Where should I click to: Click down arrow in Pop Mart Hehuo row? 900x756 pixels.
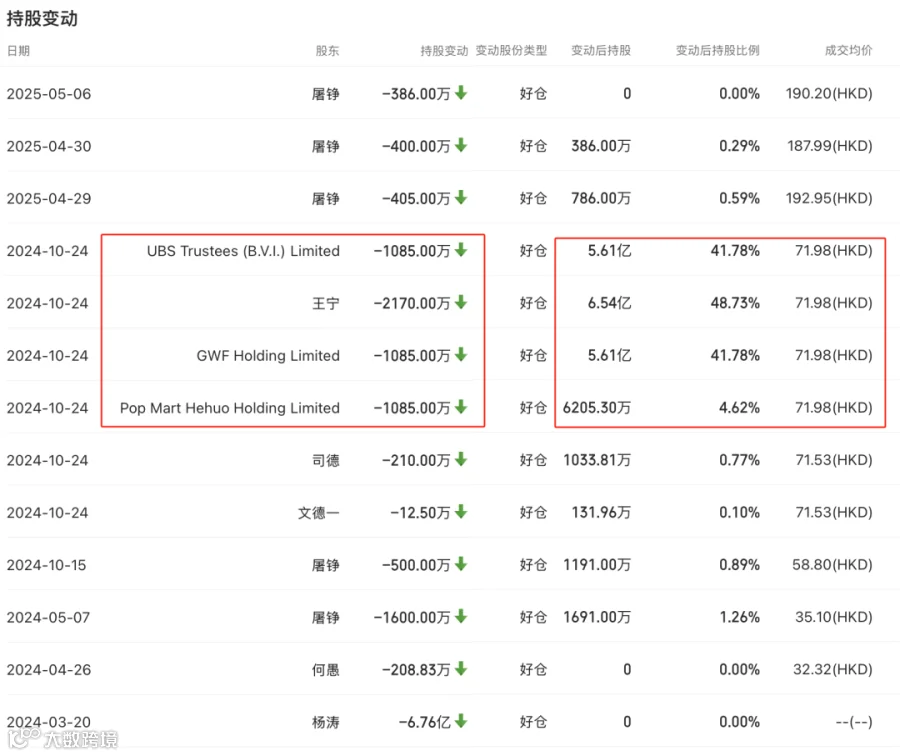pyautogui.click(x=461, y=407)
